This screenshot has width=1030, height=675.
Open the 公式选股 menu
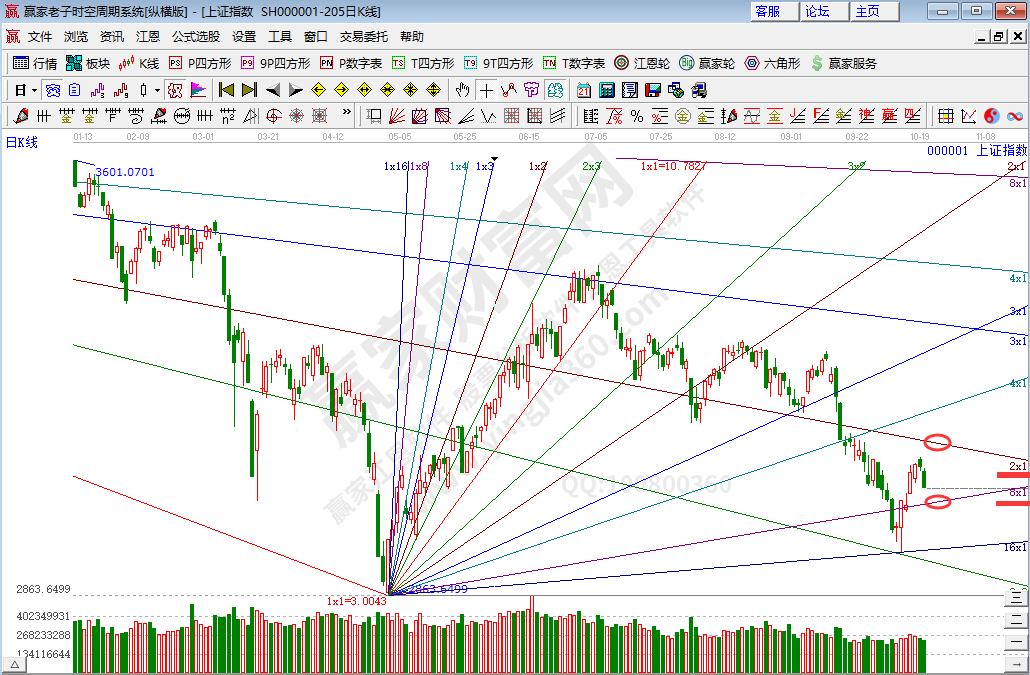click(195, 36)
